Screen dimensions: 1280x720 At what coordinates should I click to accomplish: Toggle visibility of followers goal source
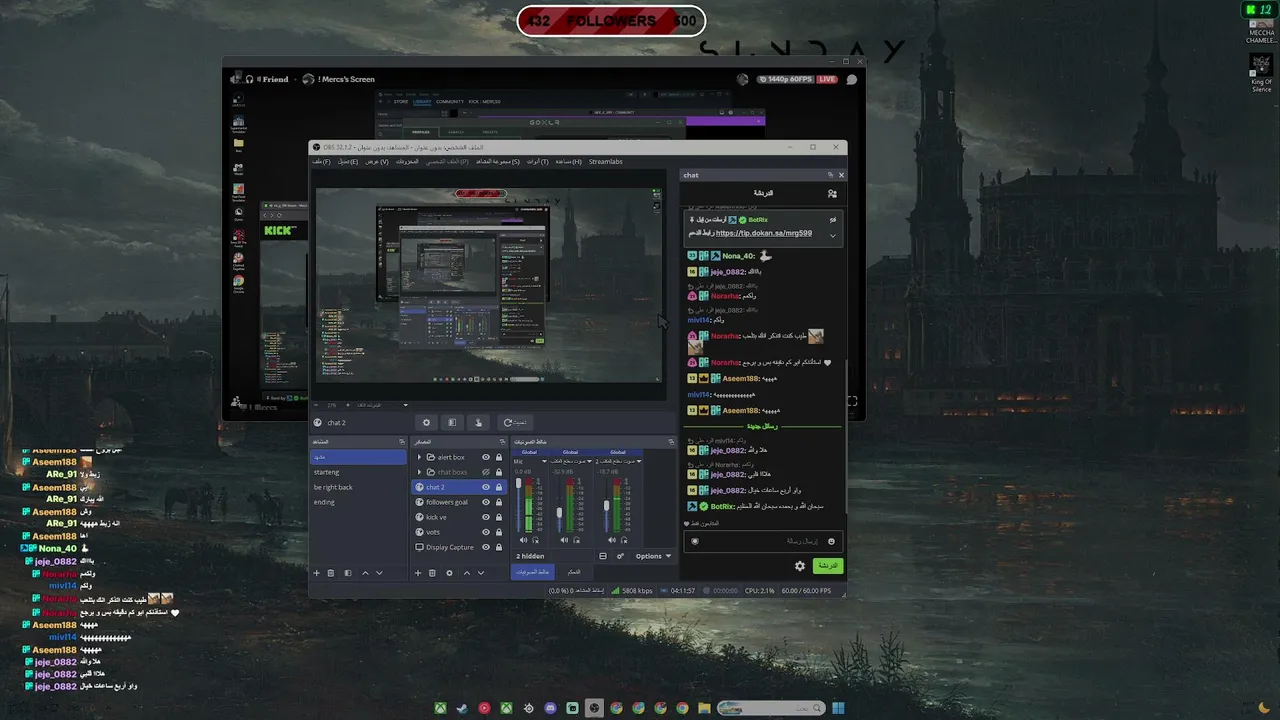point(486,502)
